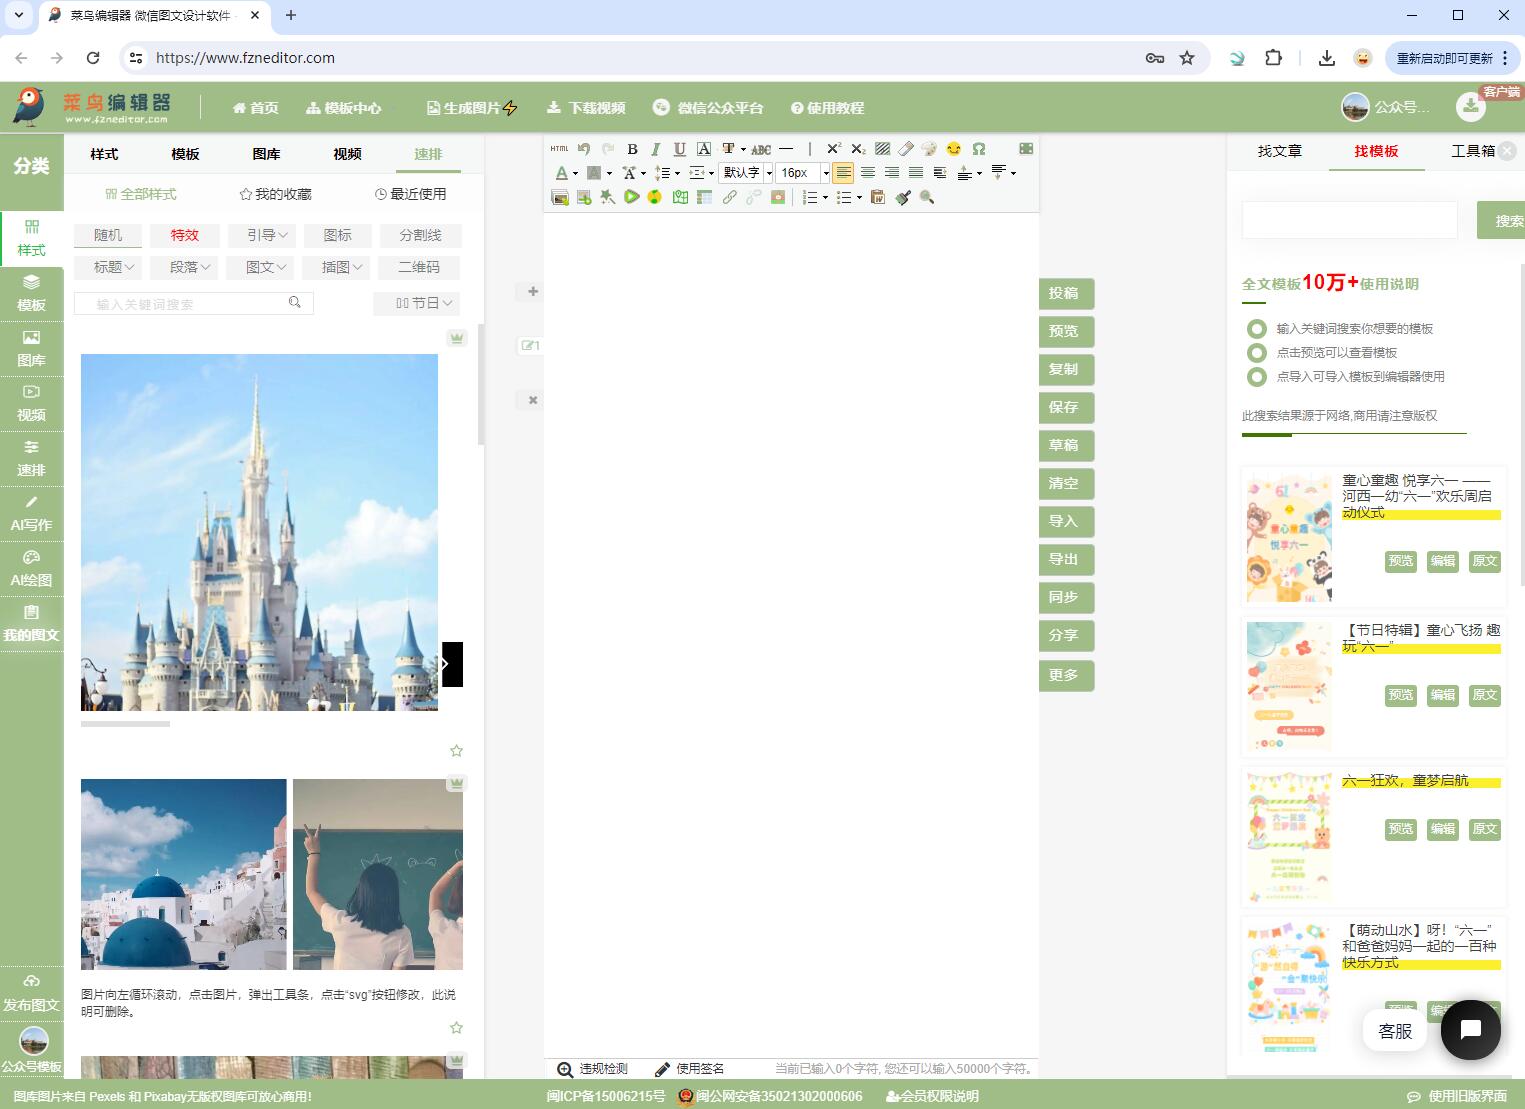Click the superscript icon
This screenshot has width=1525, height=1109.
[833, 149]
